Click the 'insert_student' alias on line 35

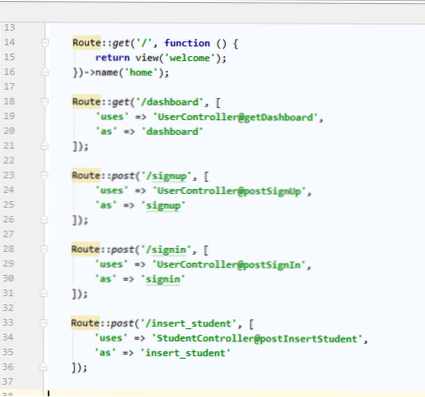pyautogui.click(x=185, y=353)
